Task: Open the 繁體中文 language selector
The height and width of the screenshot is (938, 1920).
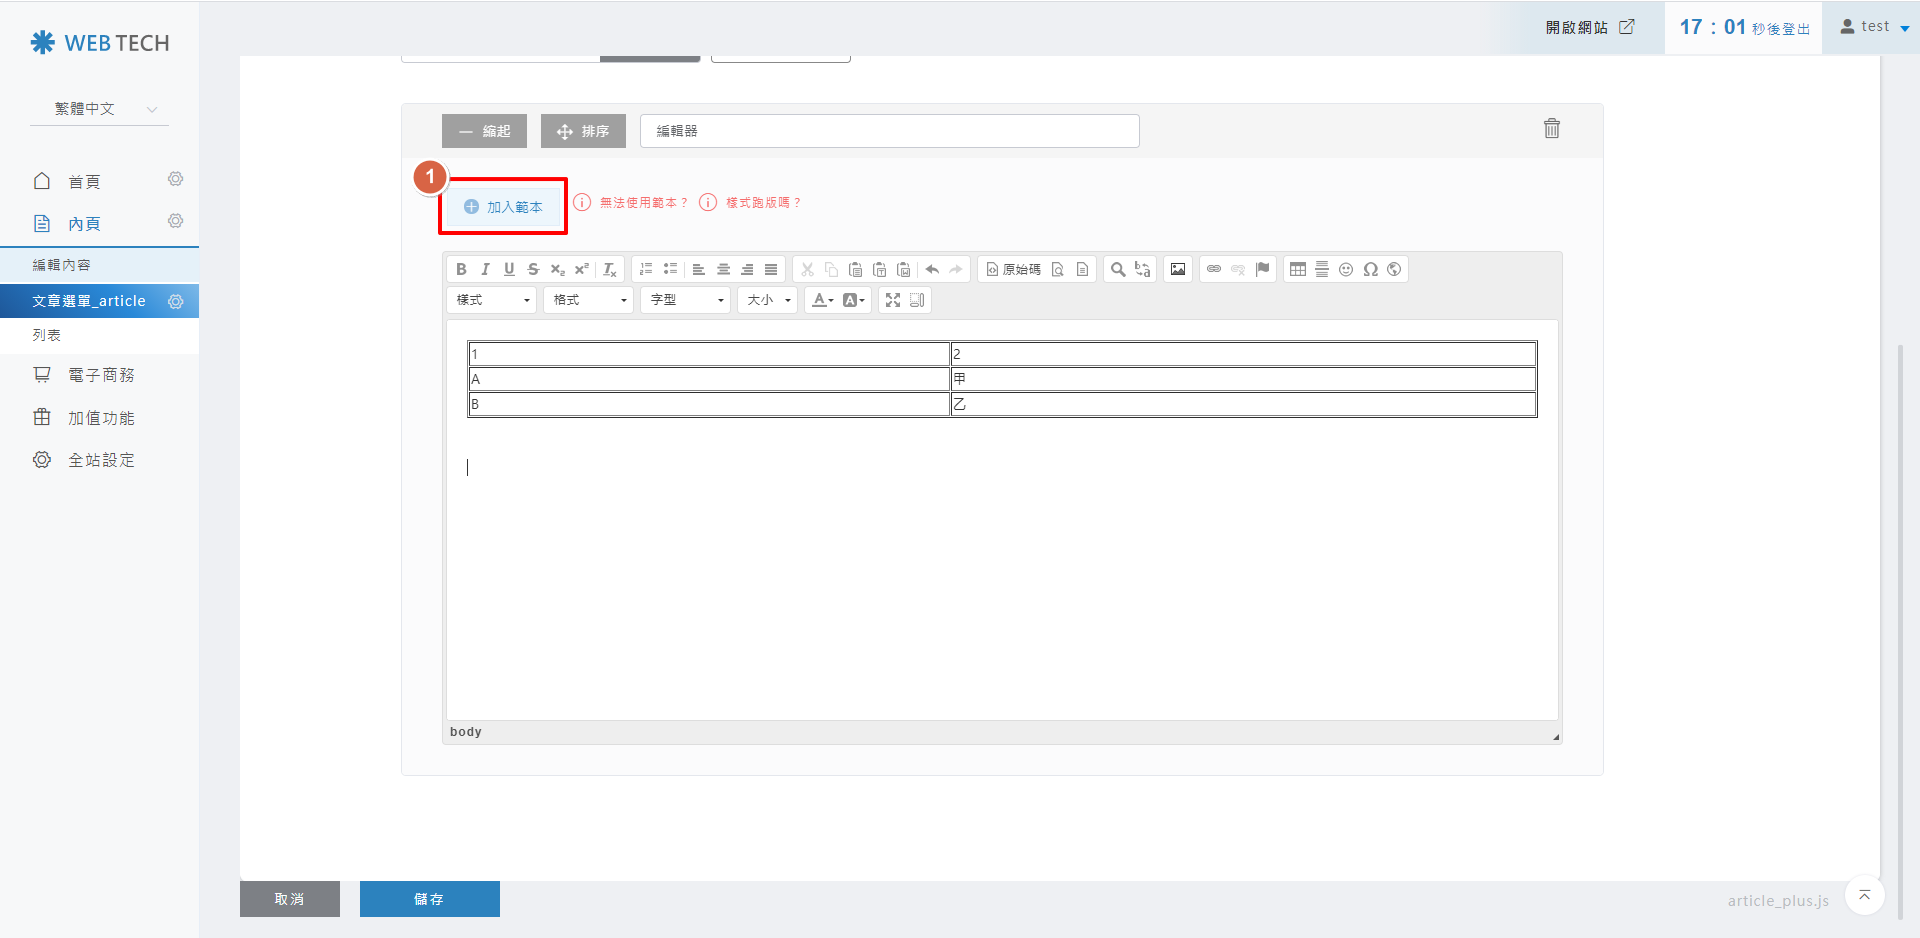Action: pyautogui.click(x=100, y=109)
